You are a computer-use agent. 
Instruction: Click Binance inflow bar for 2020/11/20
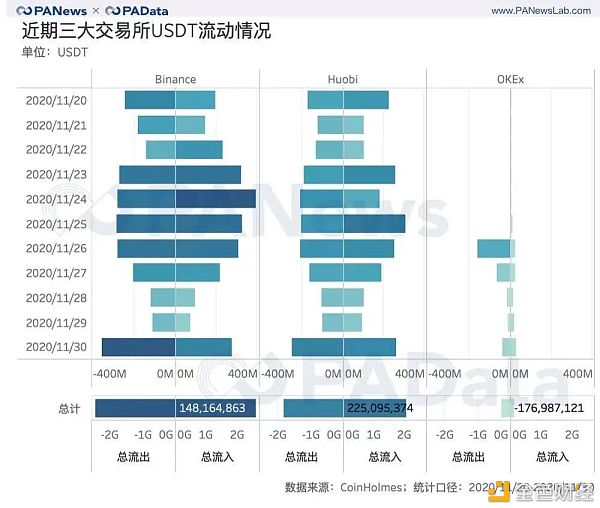click(195, 100)
